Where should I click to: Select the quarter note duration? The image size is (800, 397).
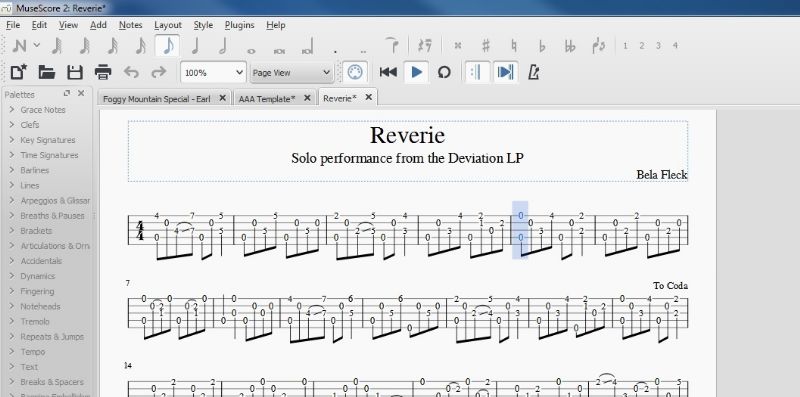pyautogui.click(x=195, y=46)
